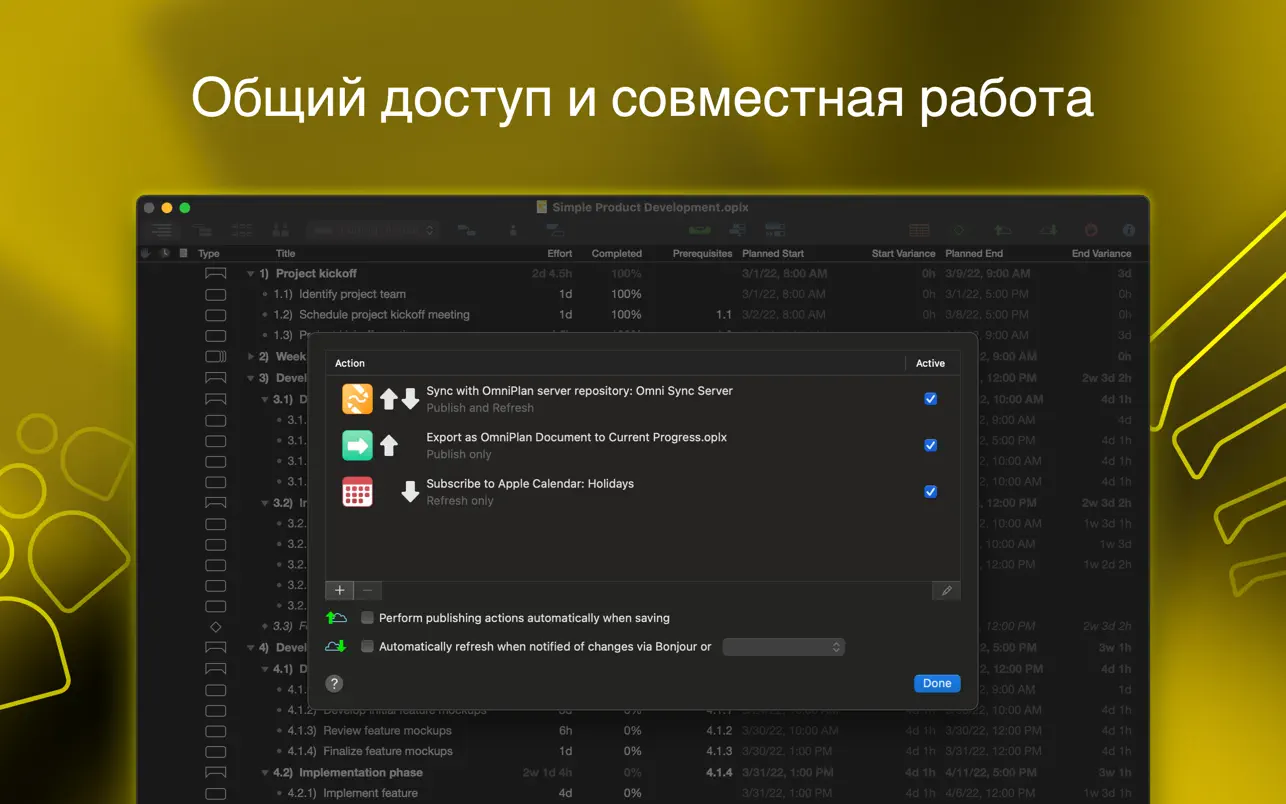
Task: Click the Apple Calendar Holidays icon
Action: 357,492
